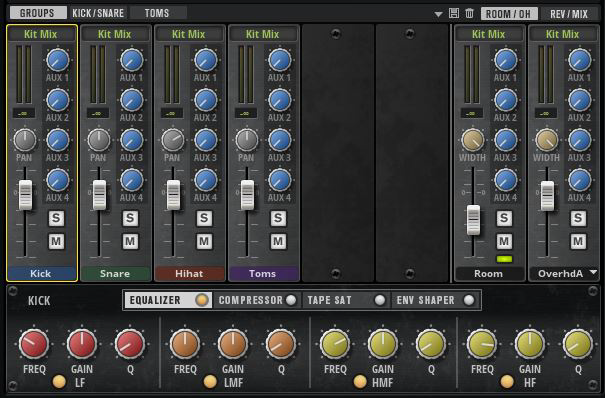Switch to the GROUPS tab
The width and height of the screenshot is (605, 398).
(x=37, y=13)
